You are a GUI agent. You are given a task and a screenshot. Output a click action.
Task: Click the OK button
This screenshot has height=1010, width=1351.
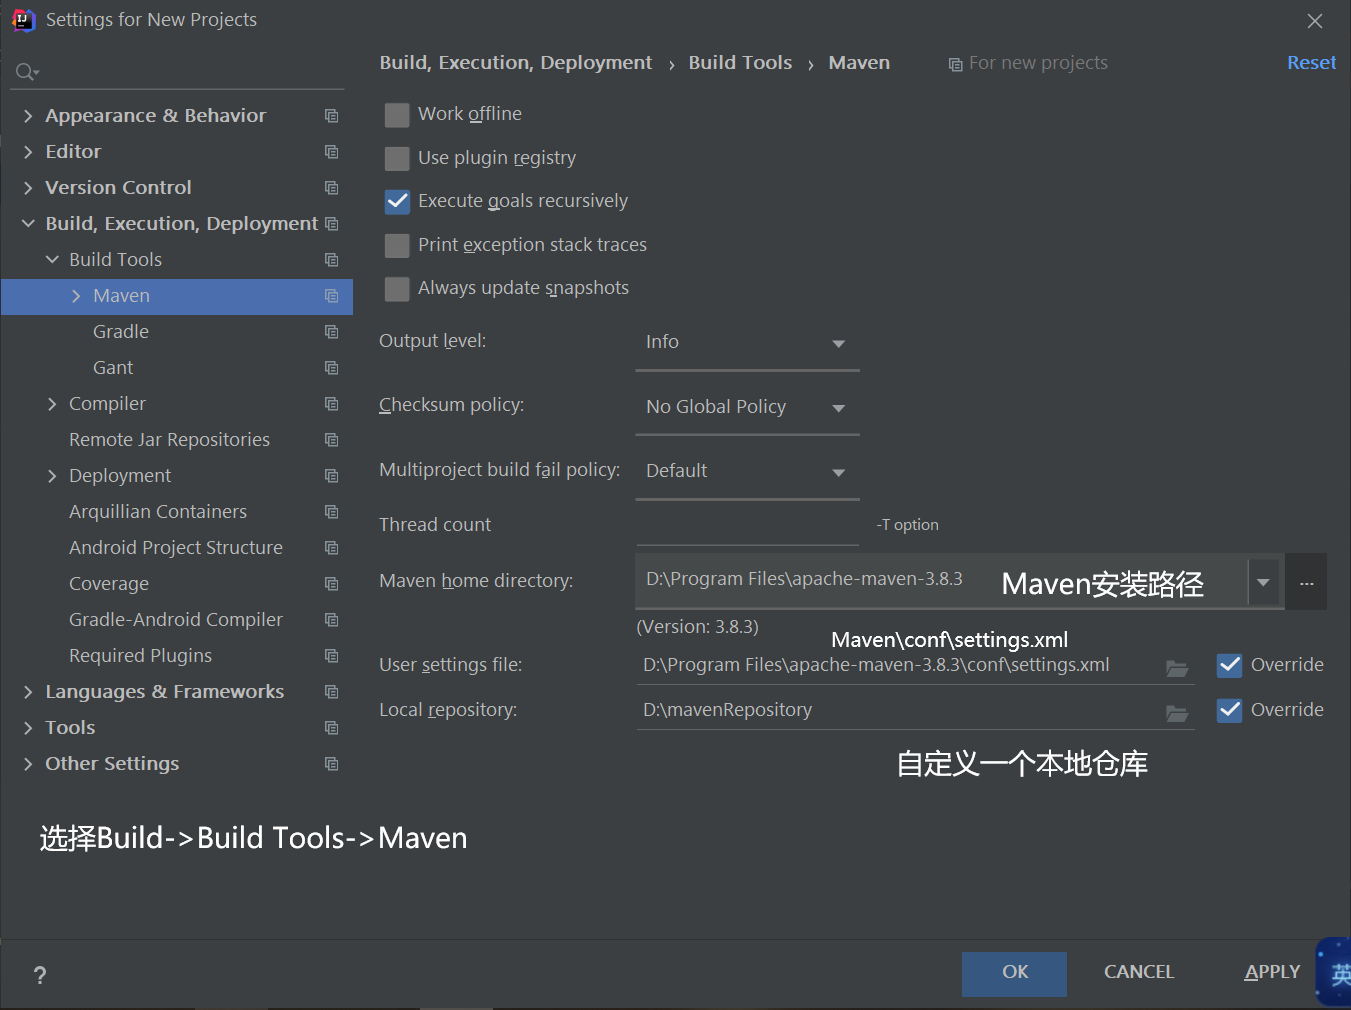pos(1014,973)
